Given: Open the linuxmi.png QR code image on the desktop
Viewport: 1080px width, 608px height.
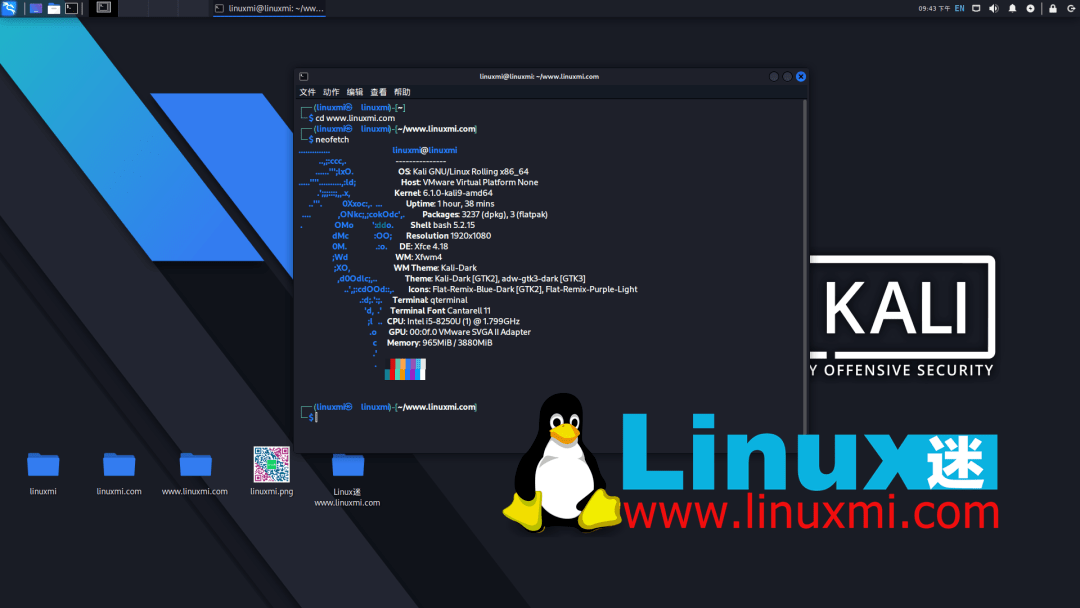Looking at the screenshot, I should (271, 465).
